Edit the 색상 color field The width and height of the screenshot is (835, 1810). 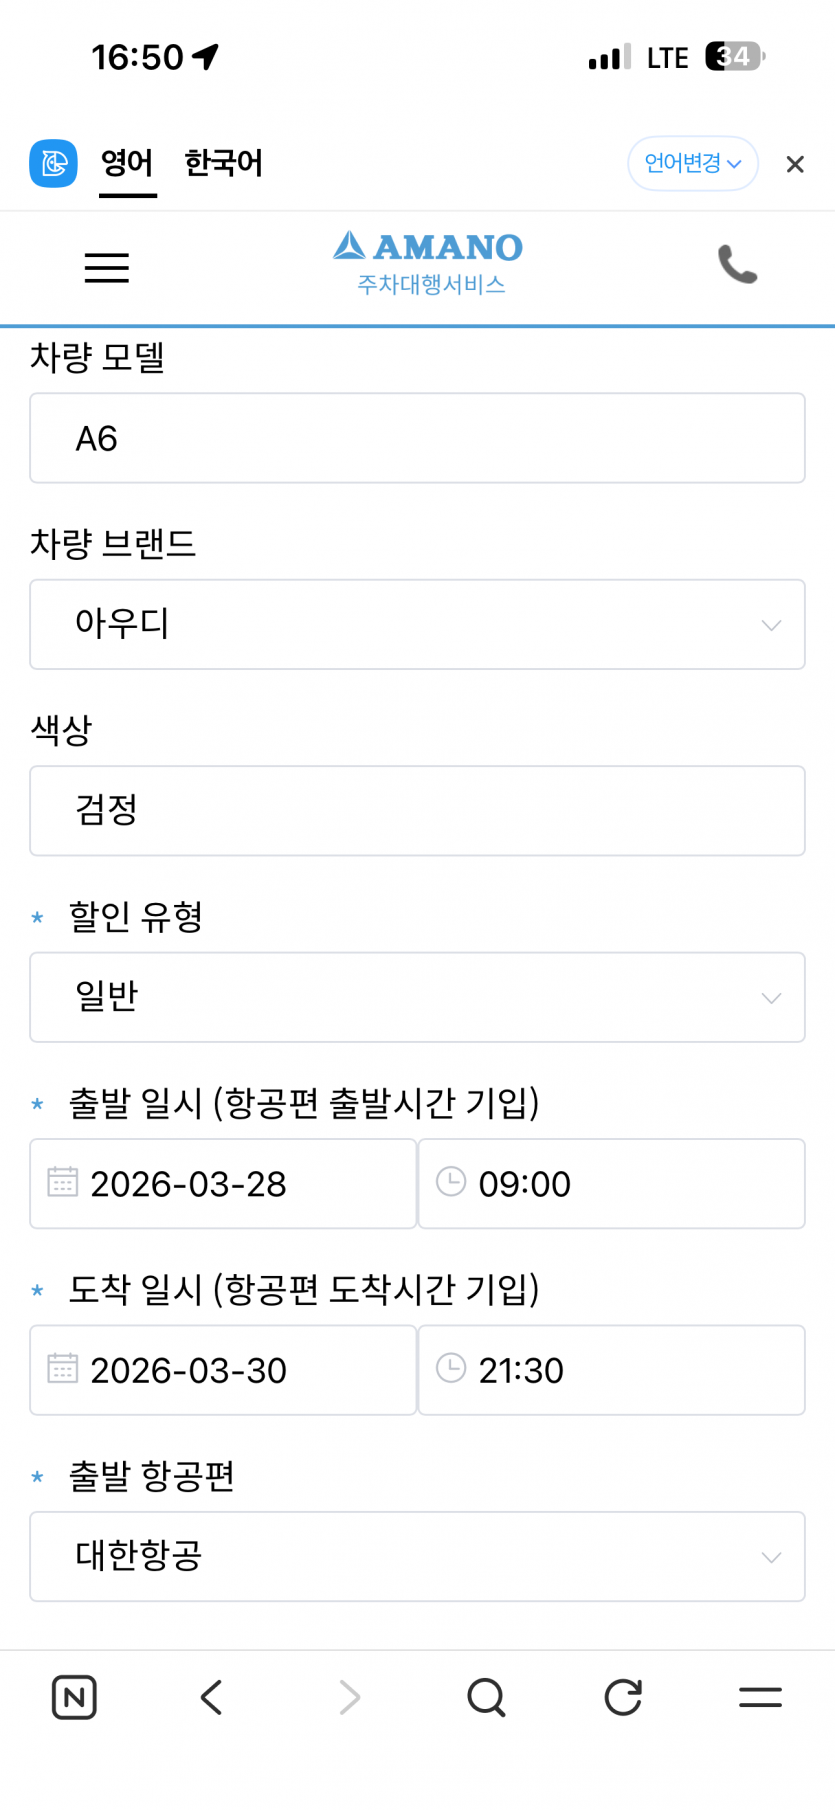pyautogui.click(x=417, y=811)
